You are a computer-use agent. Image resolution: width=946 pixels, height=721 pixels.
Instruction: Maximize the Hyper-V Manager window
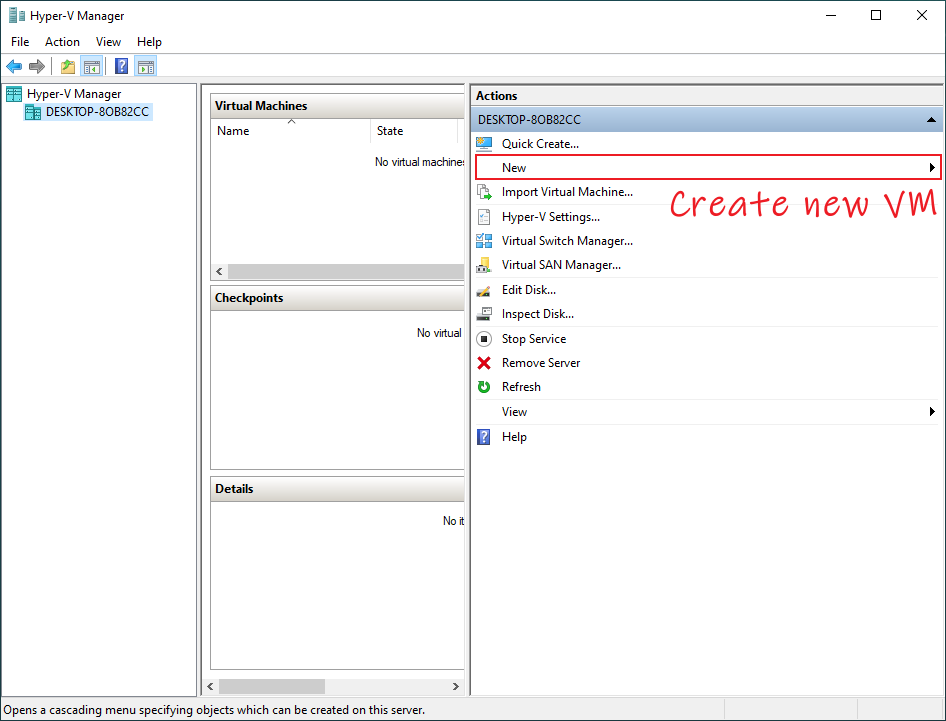coord(876,15)
